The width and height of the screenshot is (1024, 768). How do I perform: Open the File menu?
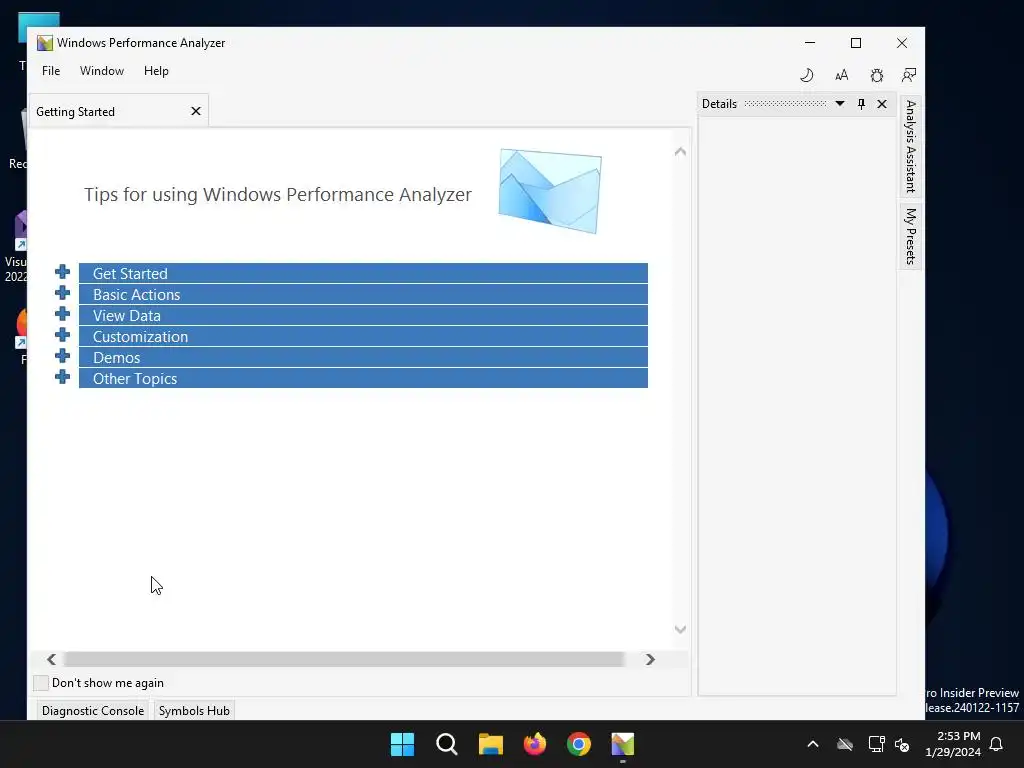[51, 71]
